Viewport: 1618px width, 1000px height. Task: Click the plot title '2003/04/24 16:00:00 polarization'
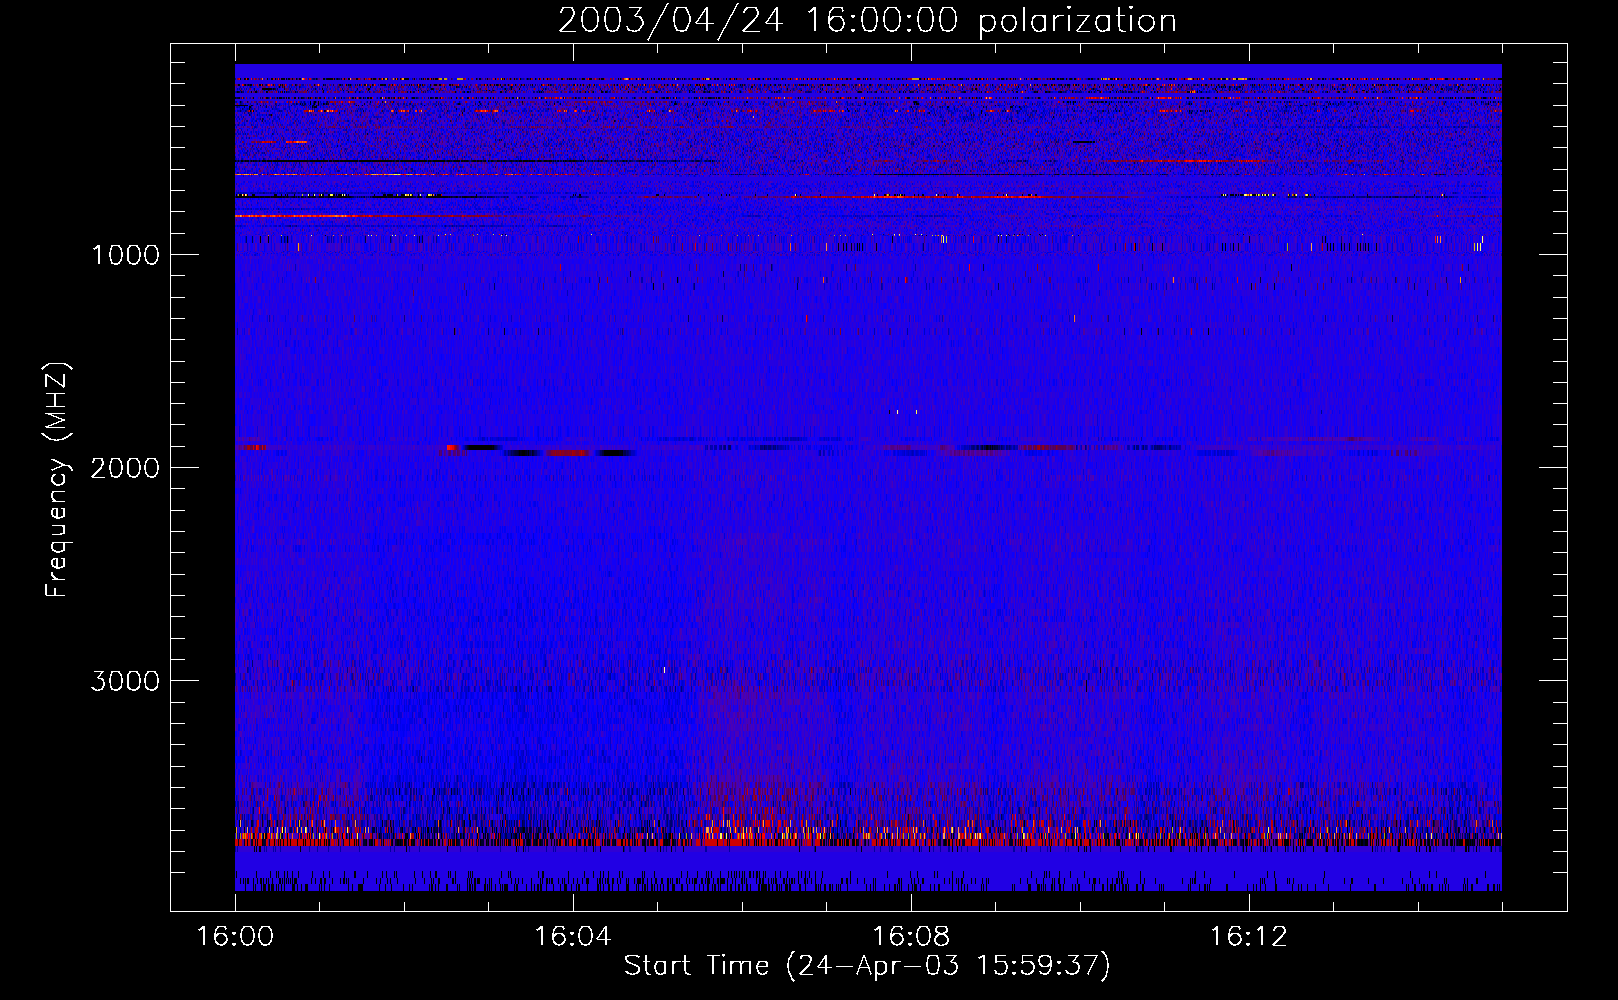(867, 20)
